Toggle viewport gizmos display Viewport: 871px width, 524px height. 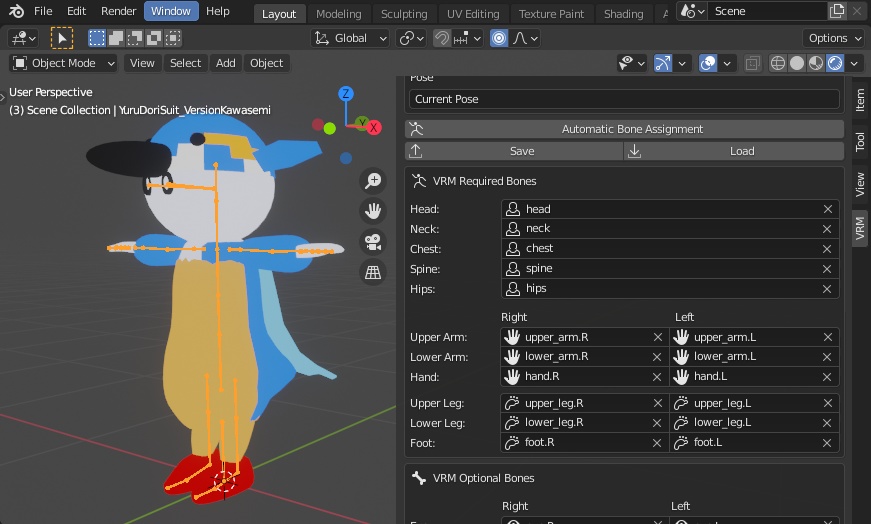pyautogui.click(x=662, y=63)
